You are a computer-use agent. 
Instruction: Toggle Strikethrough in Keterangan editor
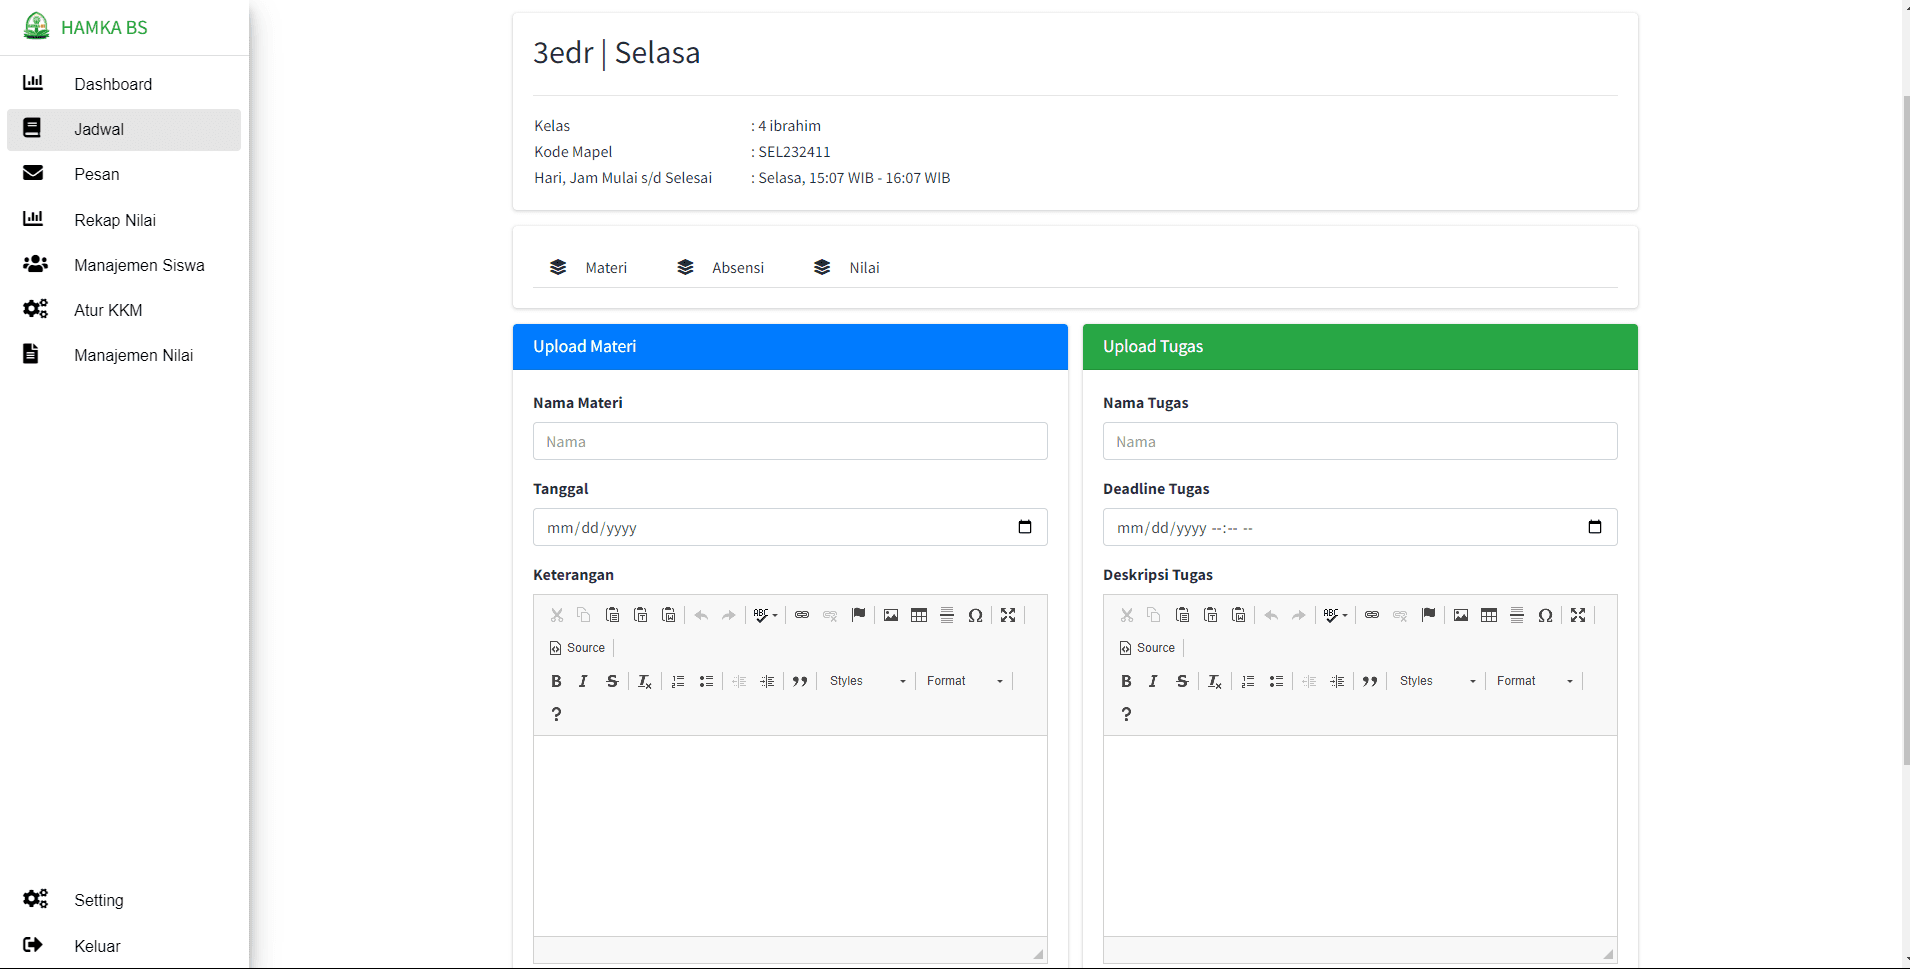612,681
